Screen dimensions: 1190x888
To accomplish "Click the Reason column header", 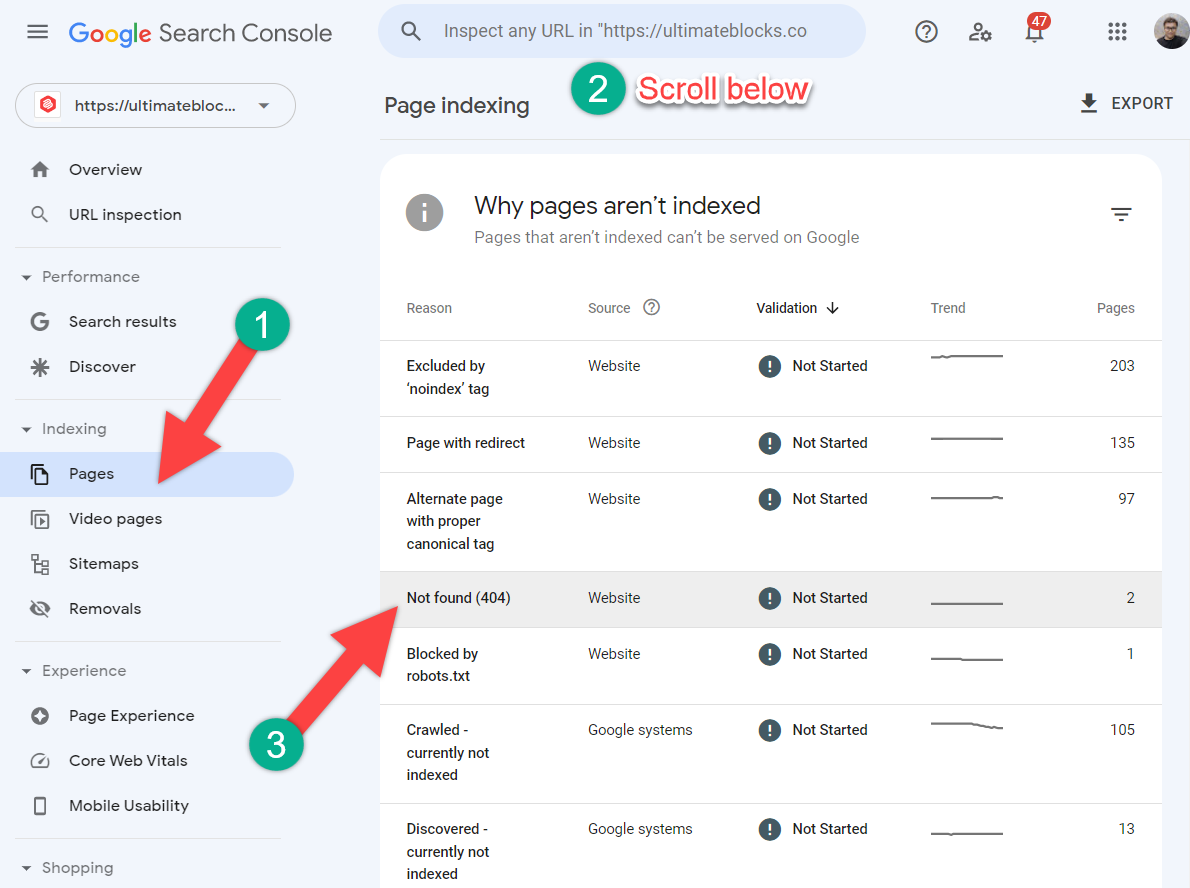I will coord(429,308).
